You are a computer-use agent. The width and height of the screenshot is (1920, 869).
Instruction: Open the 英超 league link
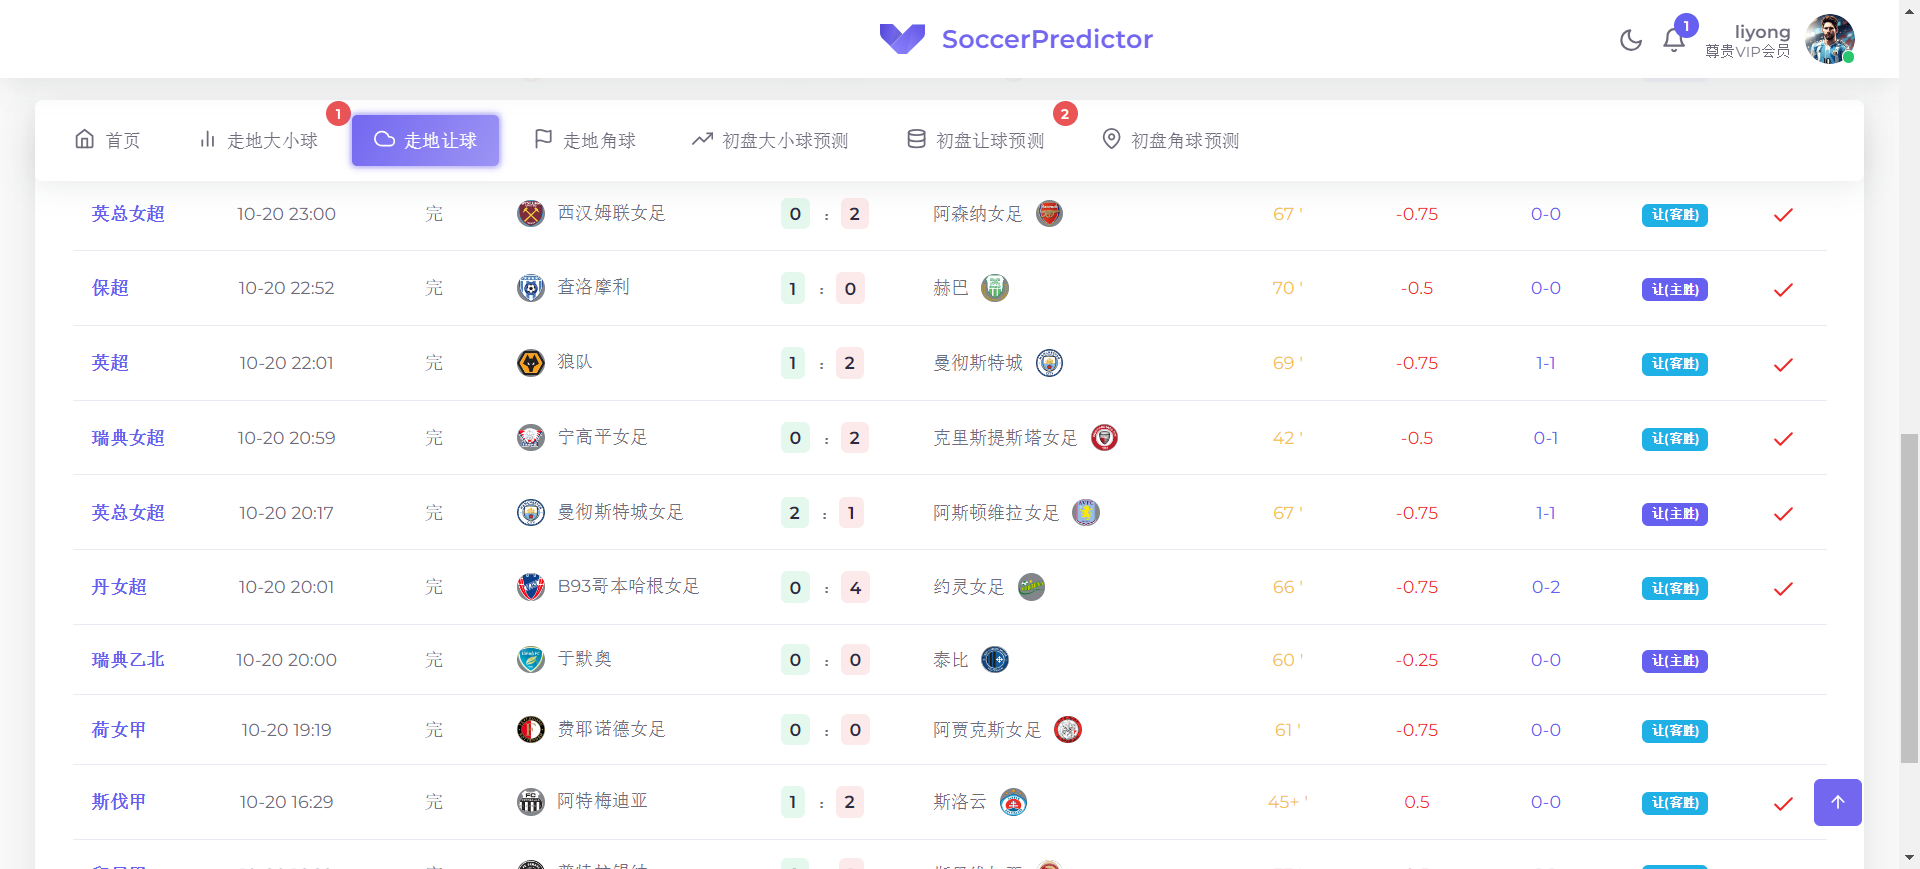pyautogui.click(x=110, y=363)
